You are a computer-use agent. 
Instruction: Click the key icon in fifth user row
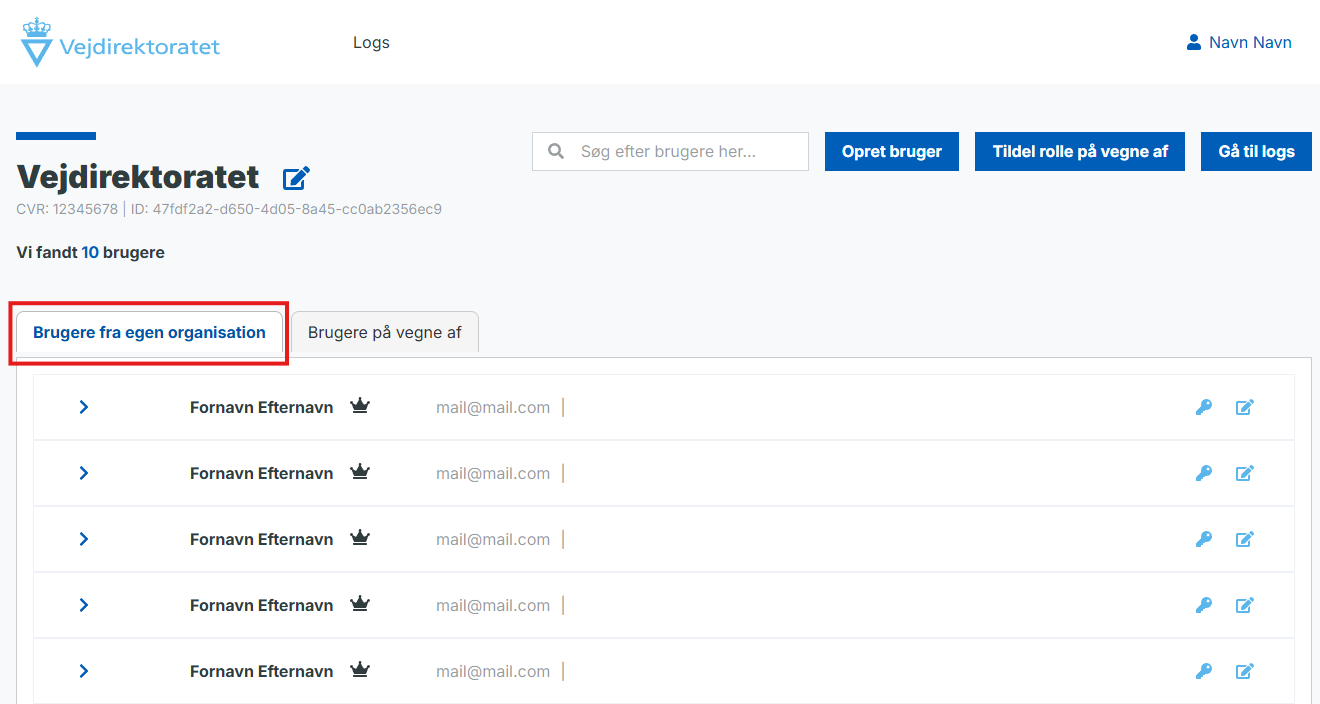click(x=1204, y=671)
